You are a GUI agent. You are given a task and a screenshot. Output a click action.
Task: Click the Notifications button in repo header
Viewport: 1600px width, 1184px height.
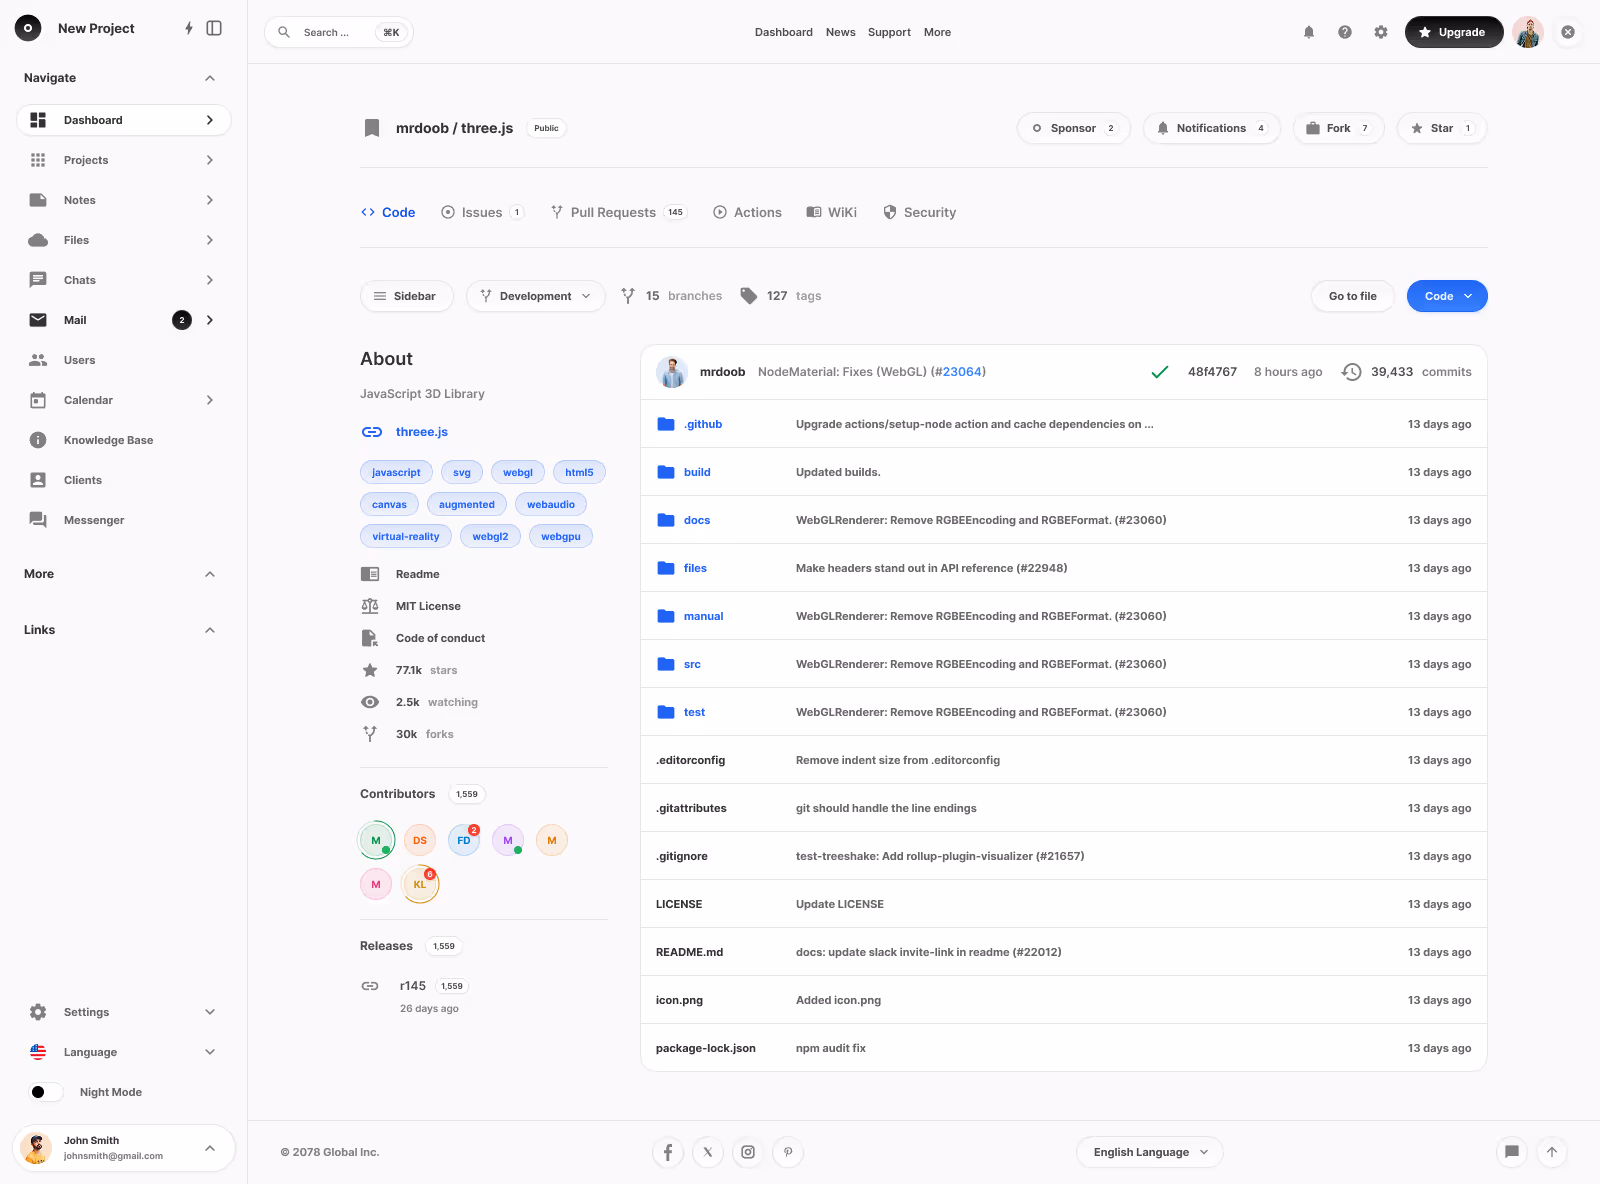pos(1212,128)
